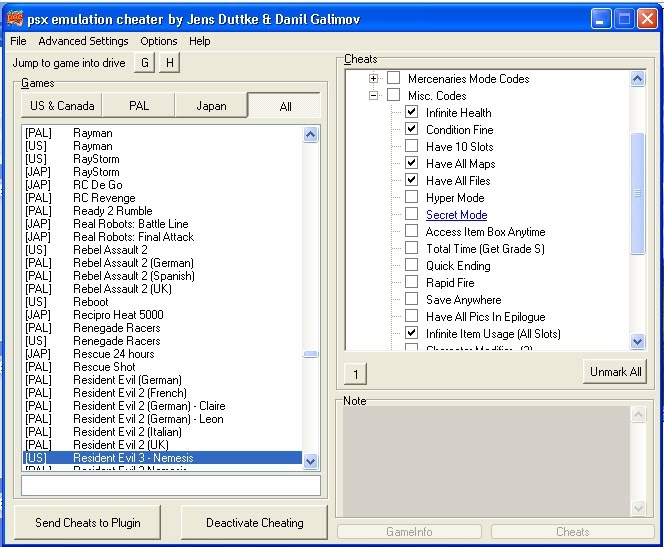Select Rescue 24 hours
Image resolution: width=664 pixels, height=547 pixels.
(163, 354)
